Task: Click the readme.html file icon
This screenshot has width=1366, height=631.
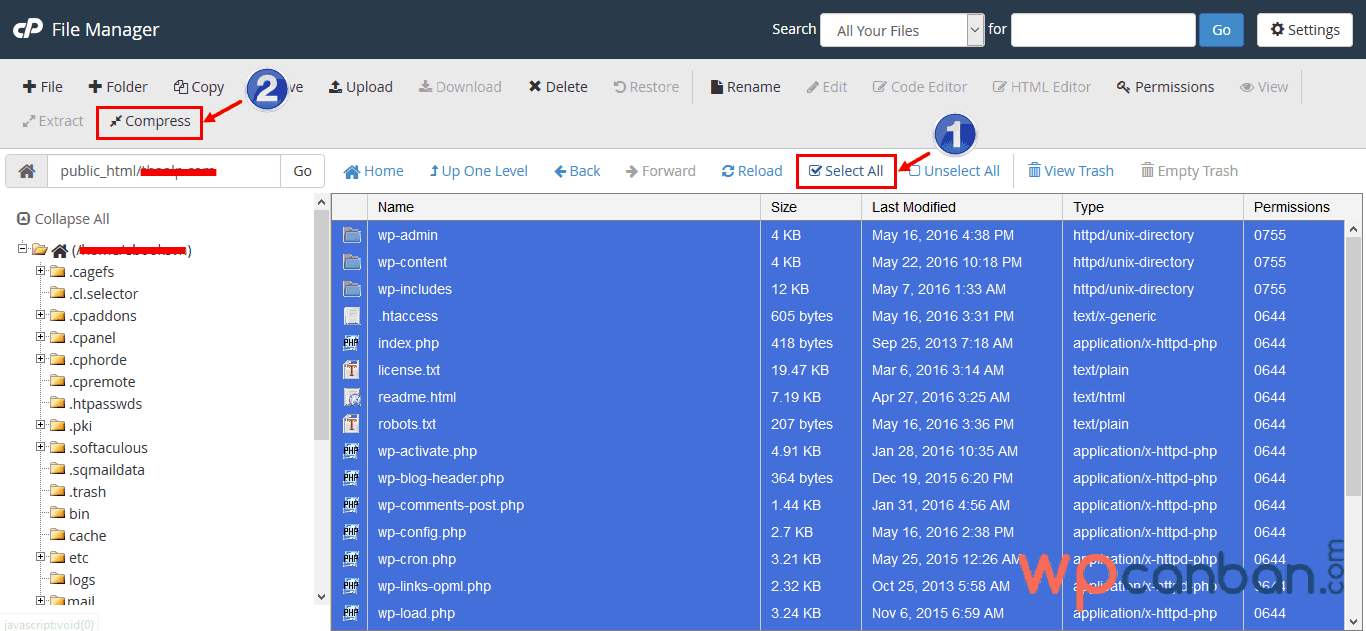Action: (x=351, y=397)
